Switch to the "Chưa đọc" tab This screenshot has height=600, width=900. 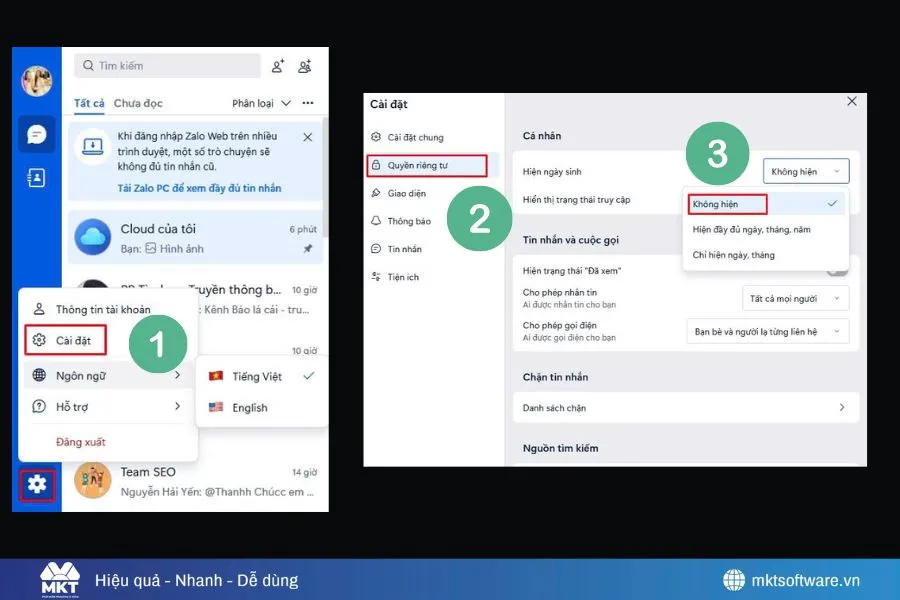click(138, 103)
